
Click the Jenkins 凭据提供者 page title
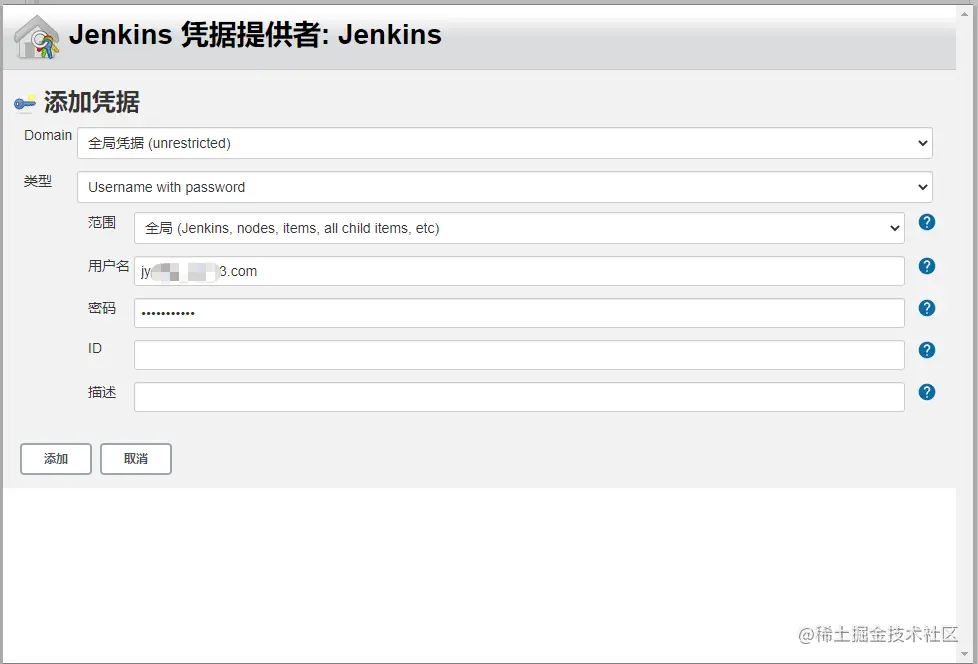point(255,34)
